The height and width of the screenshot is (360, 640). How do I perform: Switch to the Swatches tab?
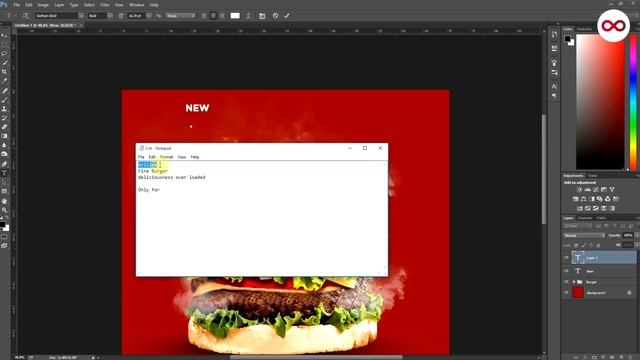(584, 29)
